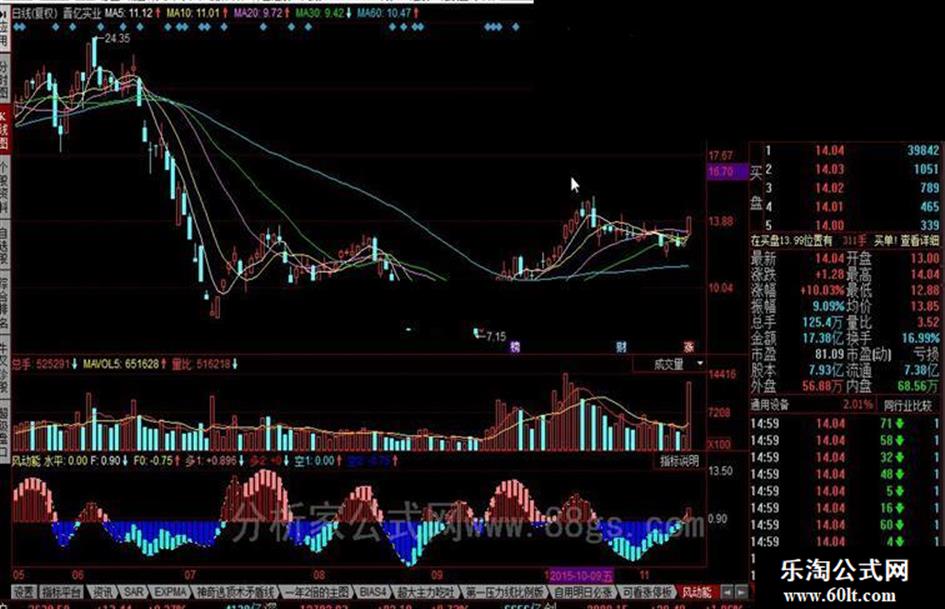This screenshot has width=945, height=609.
Task: Select the 一年2倍的主图 tab
Action: [x=317, y=593]
